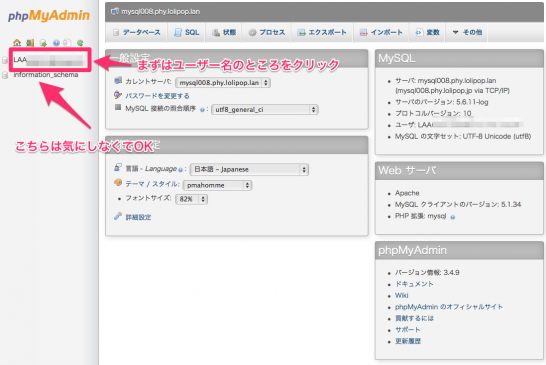Viewport: 546px width, 365px height.
Task: Open the エクスポート tab
Action: point(322,32)
